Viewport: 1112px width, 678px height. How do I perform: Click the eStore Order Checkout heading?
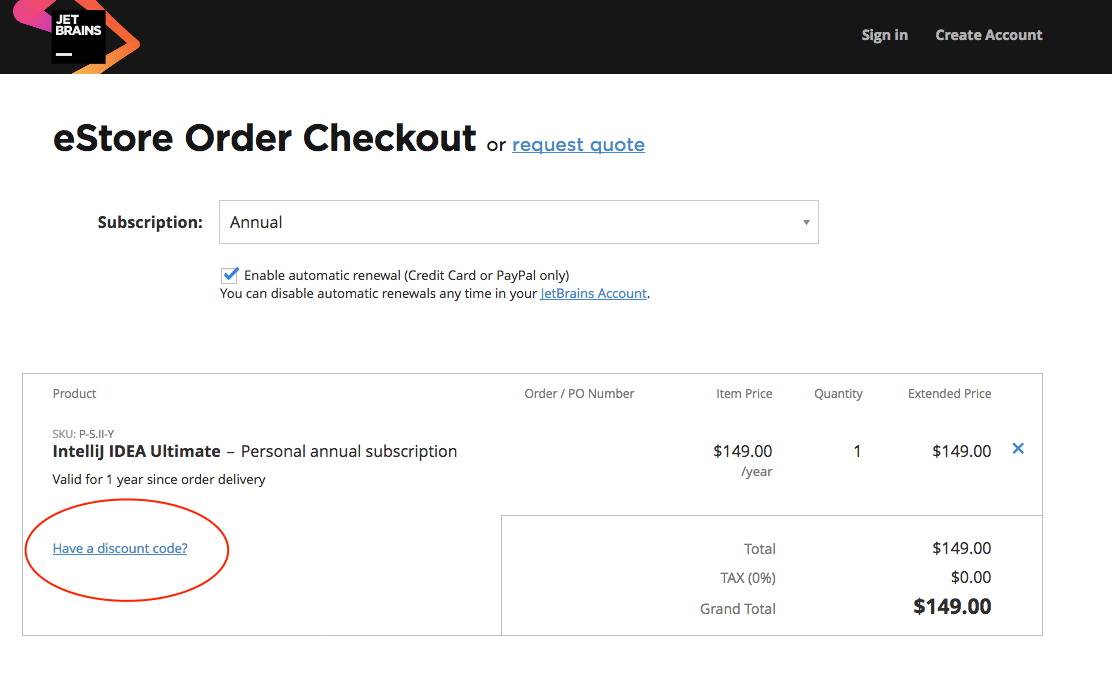265,138
